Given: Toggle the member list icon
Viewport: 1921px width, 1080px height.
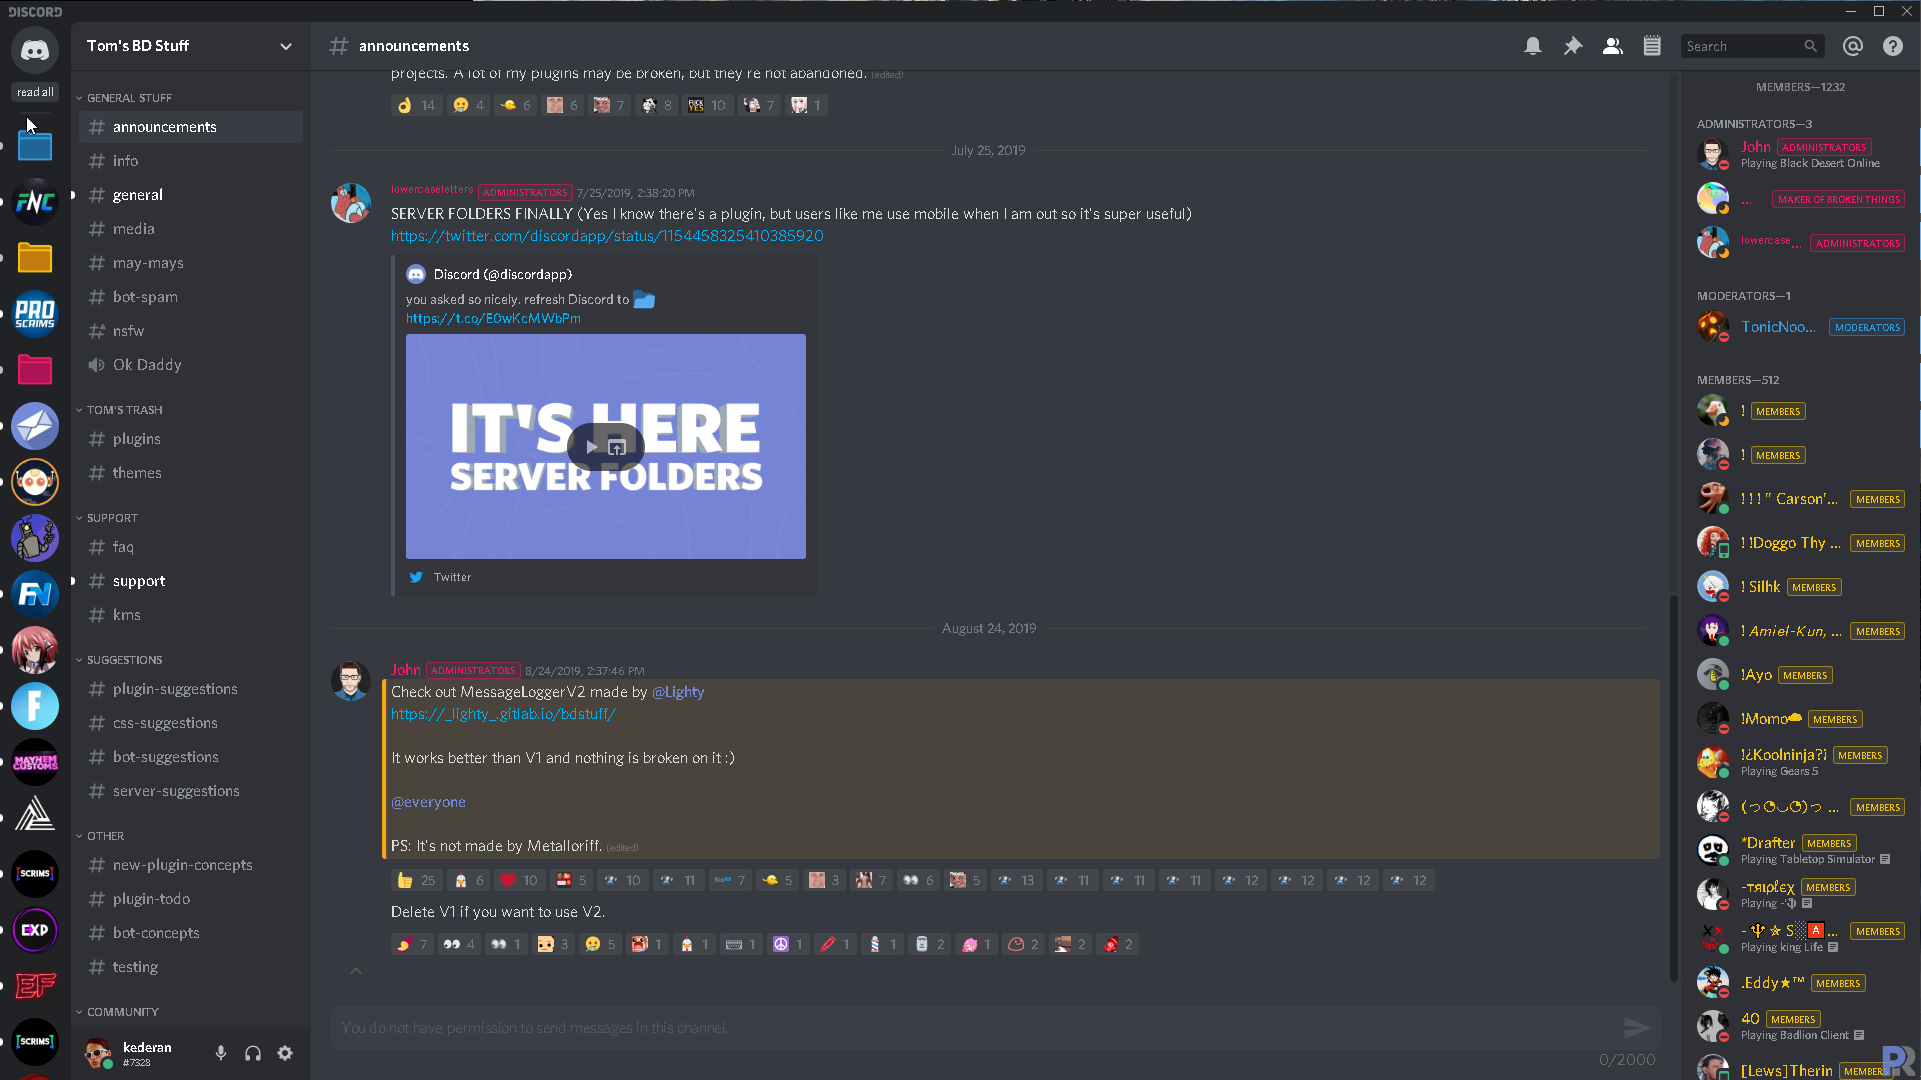Looking at the screenshot, I should [x=1612, y=46].
